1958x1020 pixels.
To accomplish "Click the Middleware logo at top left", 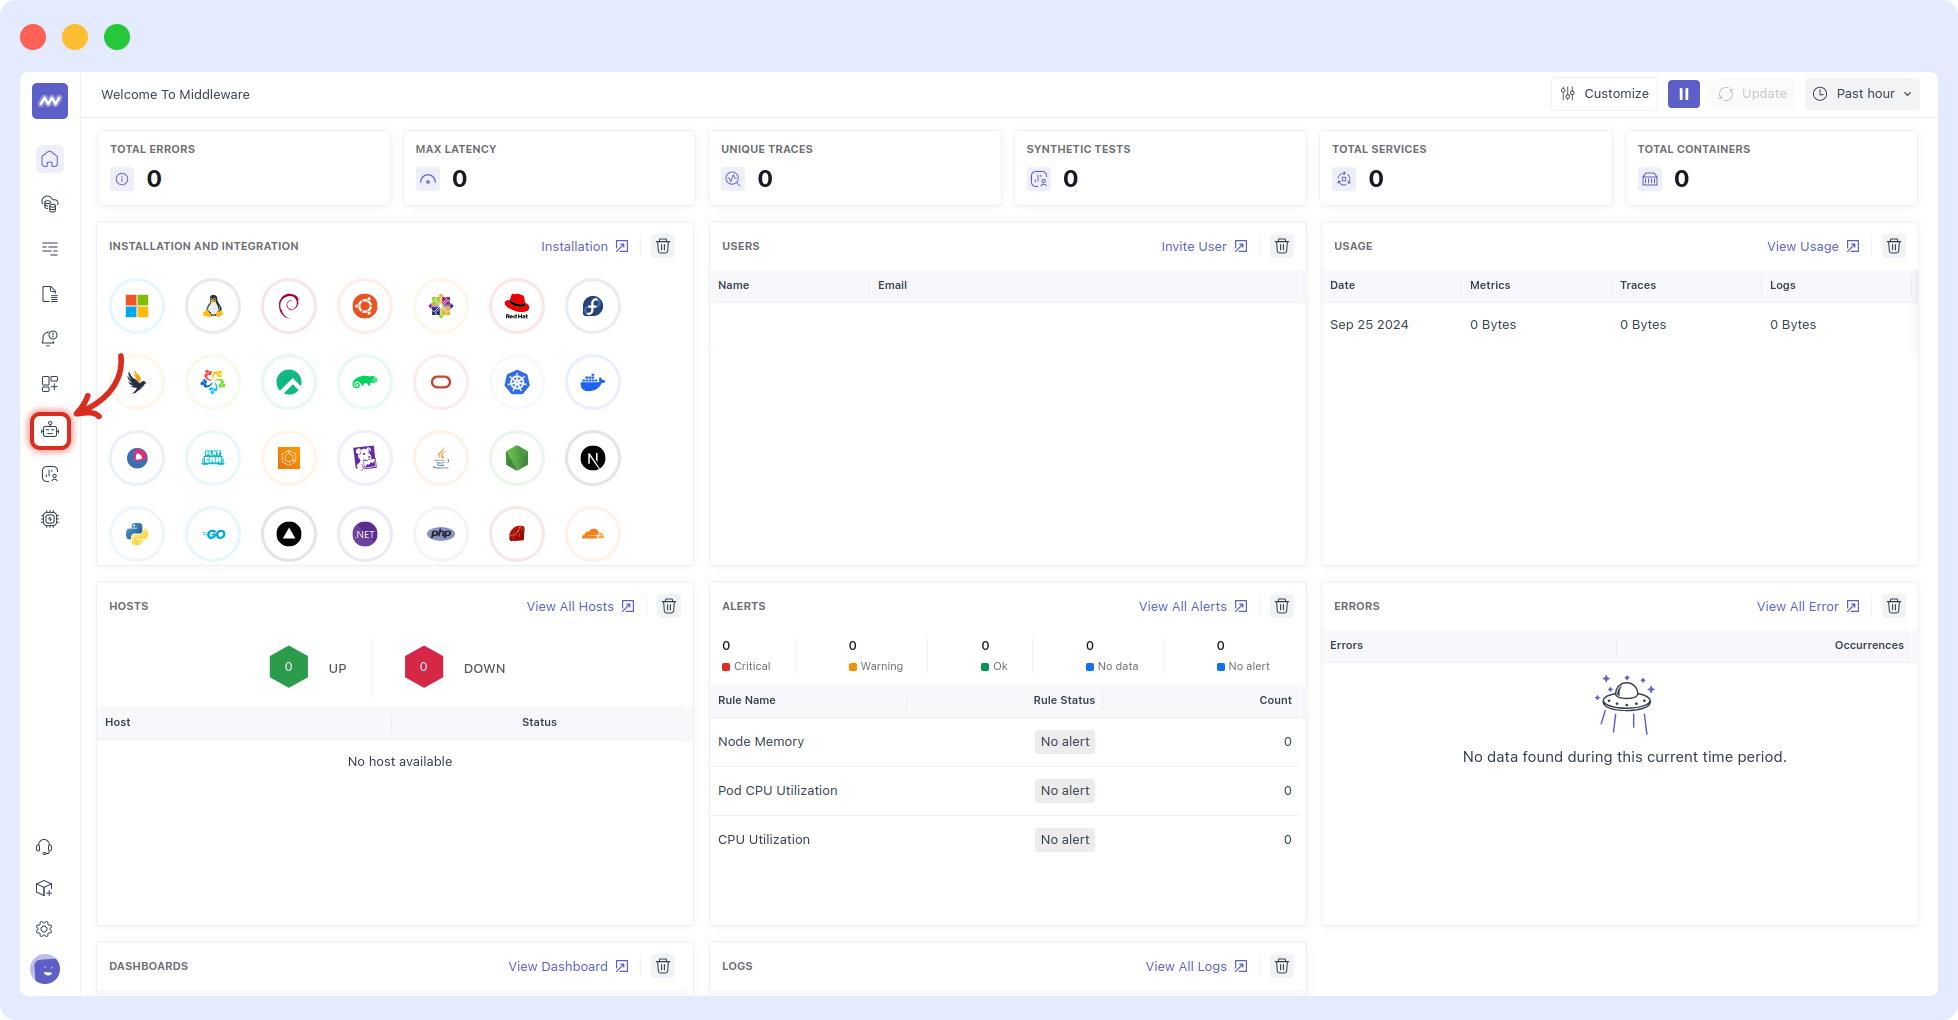I will tap(48, 100).
